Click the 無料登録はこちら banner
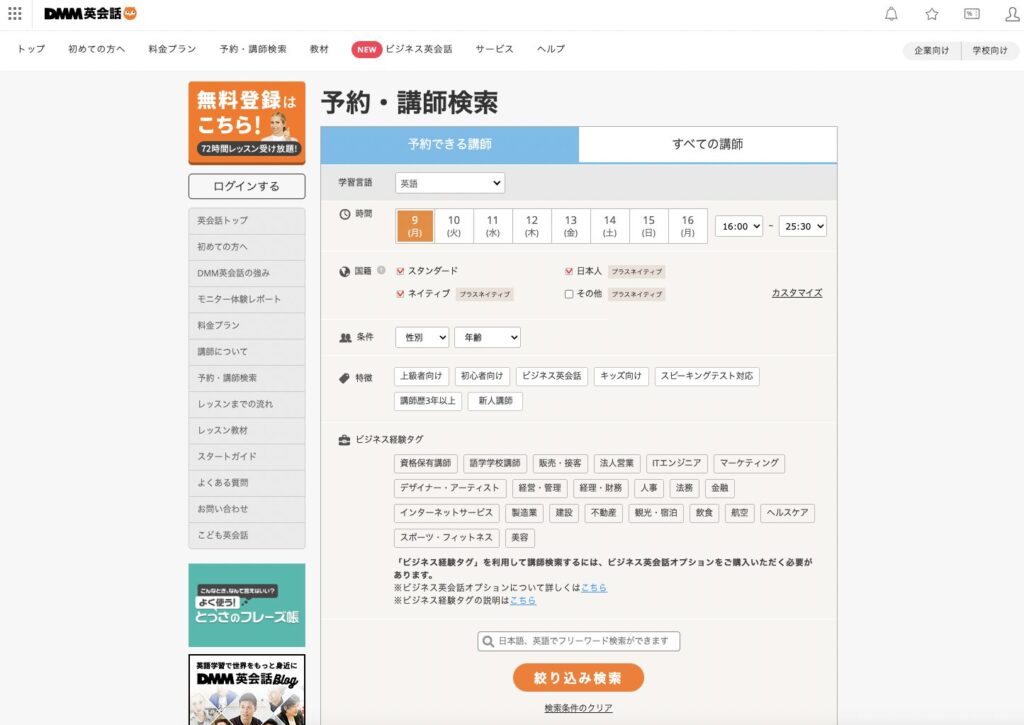The width and height of the screenshot is (1024, 725). click(247, 123)
